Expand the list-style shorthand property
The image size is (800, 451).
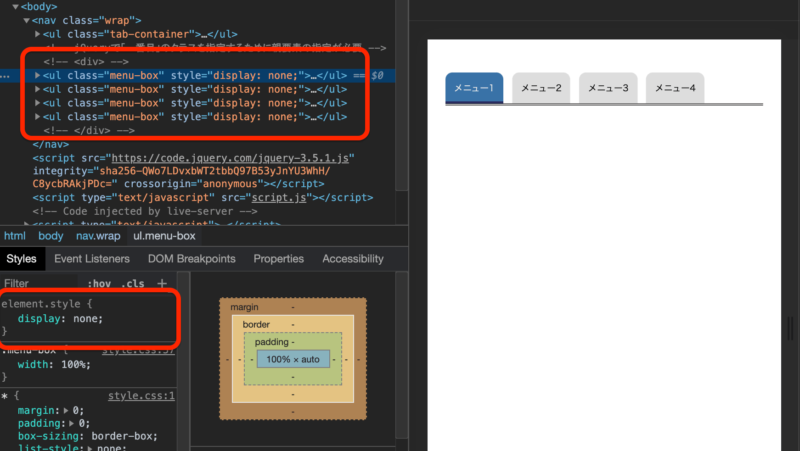(90, 447)
